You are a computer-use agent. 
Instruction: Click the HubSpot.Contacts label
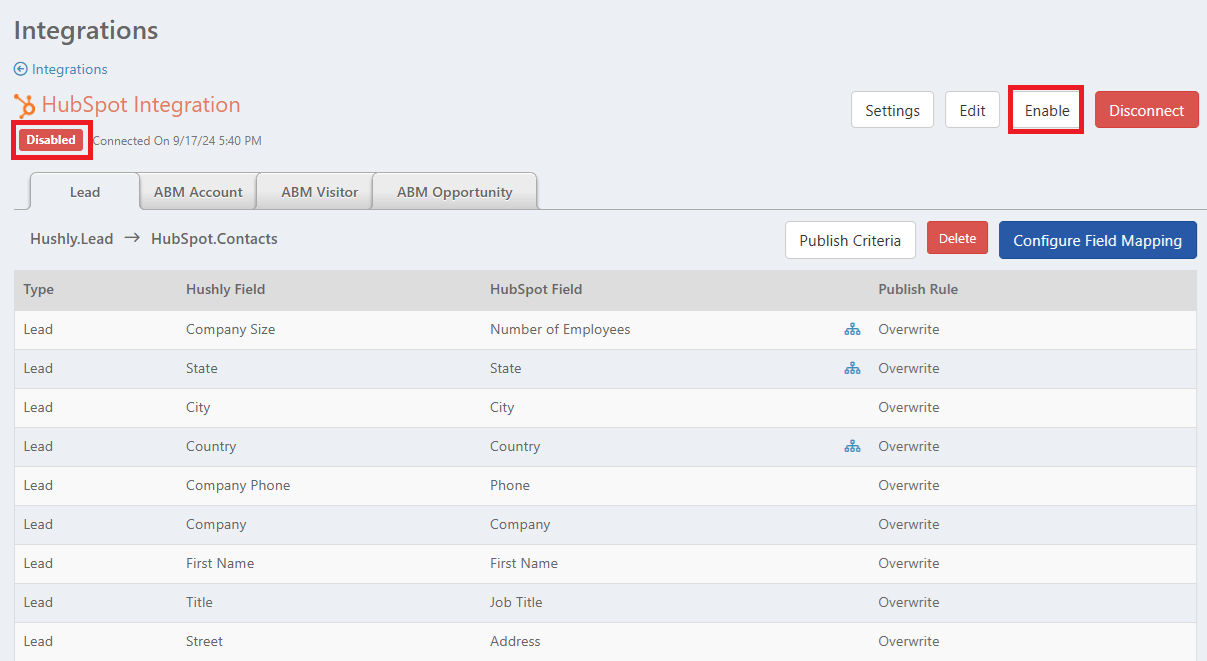[214, 239]
